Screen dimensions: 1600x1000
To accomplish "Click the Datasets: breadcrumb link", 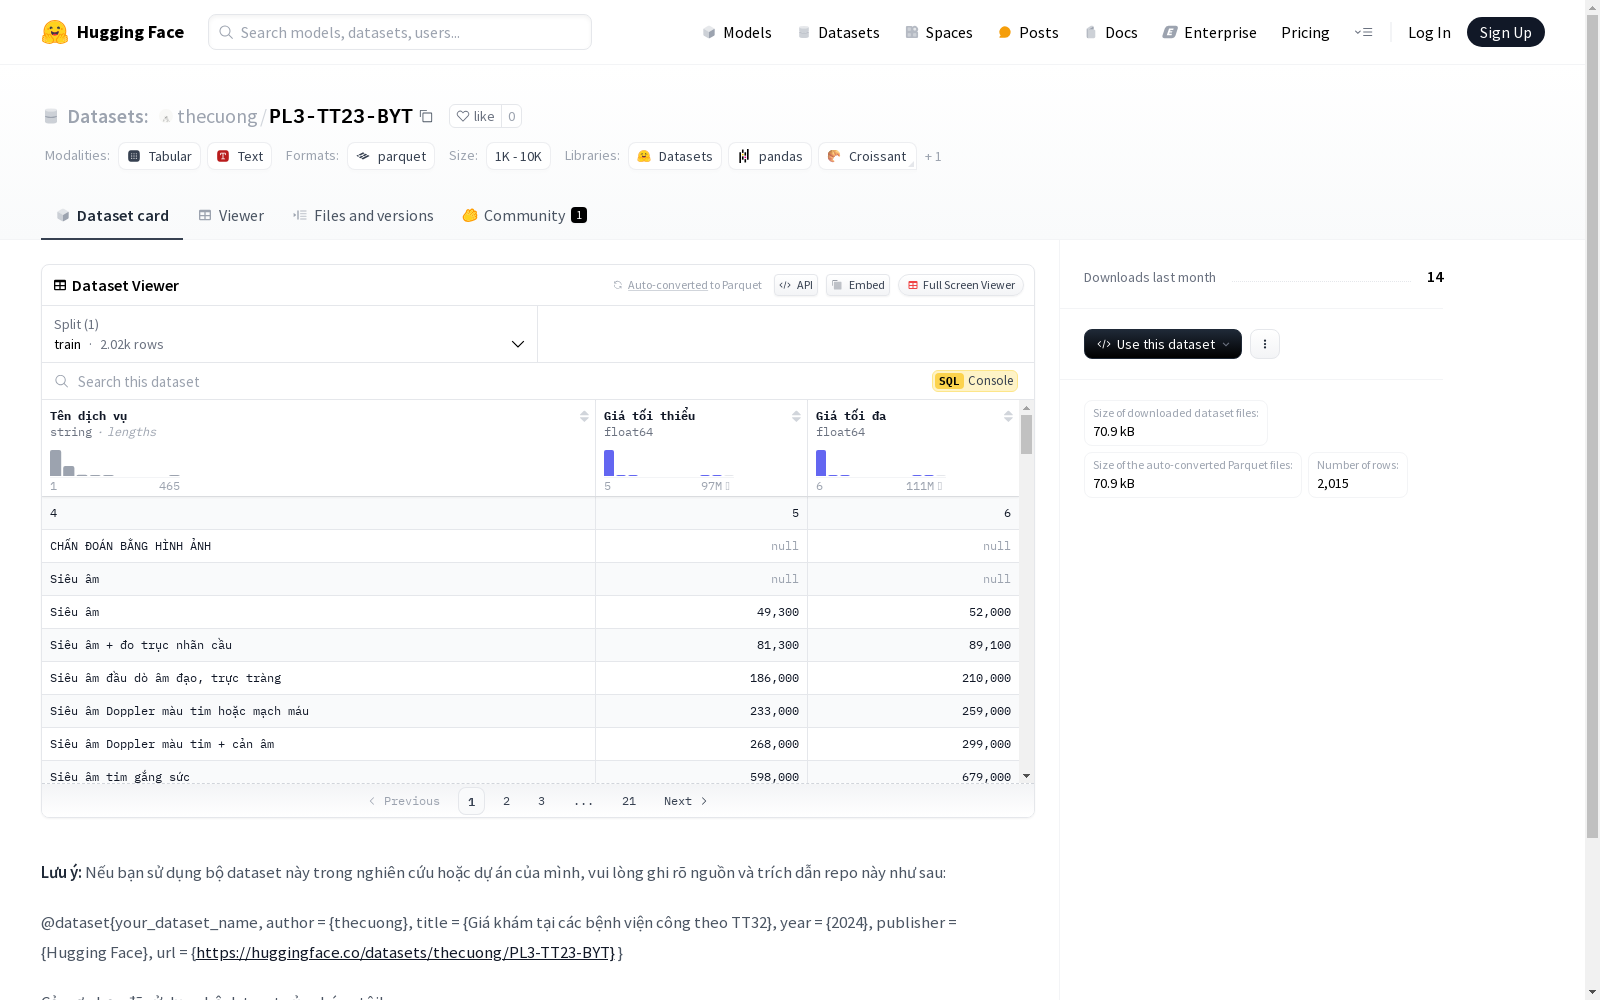I will pos(108,116).
